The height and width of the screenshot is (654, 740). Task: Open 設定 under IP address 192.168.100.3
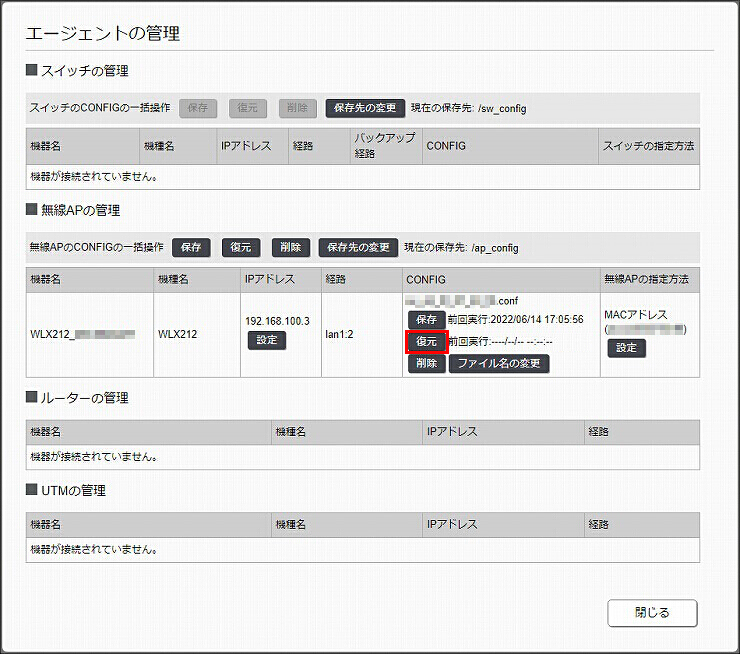tap(267, 340)
